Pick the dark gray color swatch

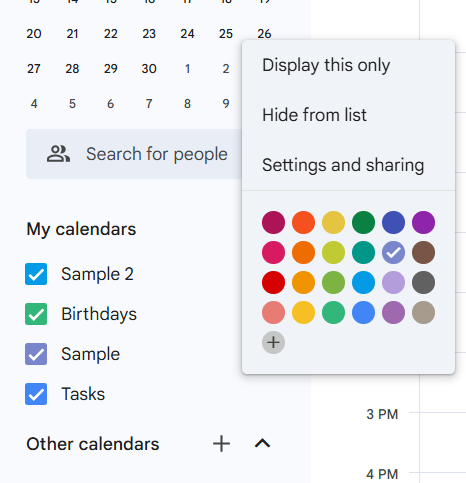point(423,282)
